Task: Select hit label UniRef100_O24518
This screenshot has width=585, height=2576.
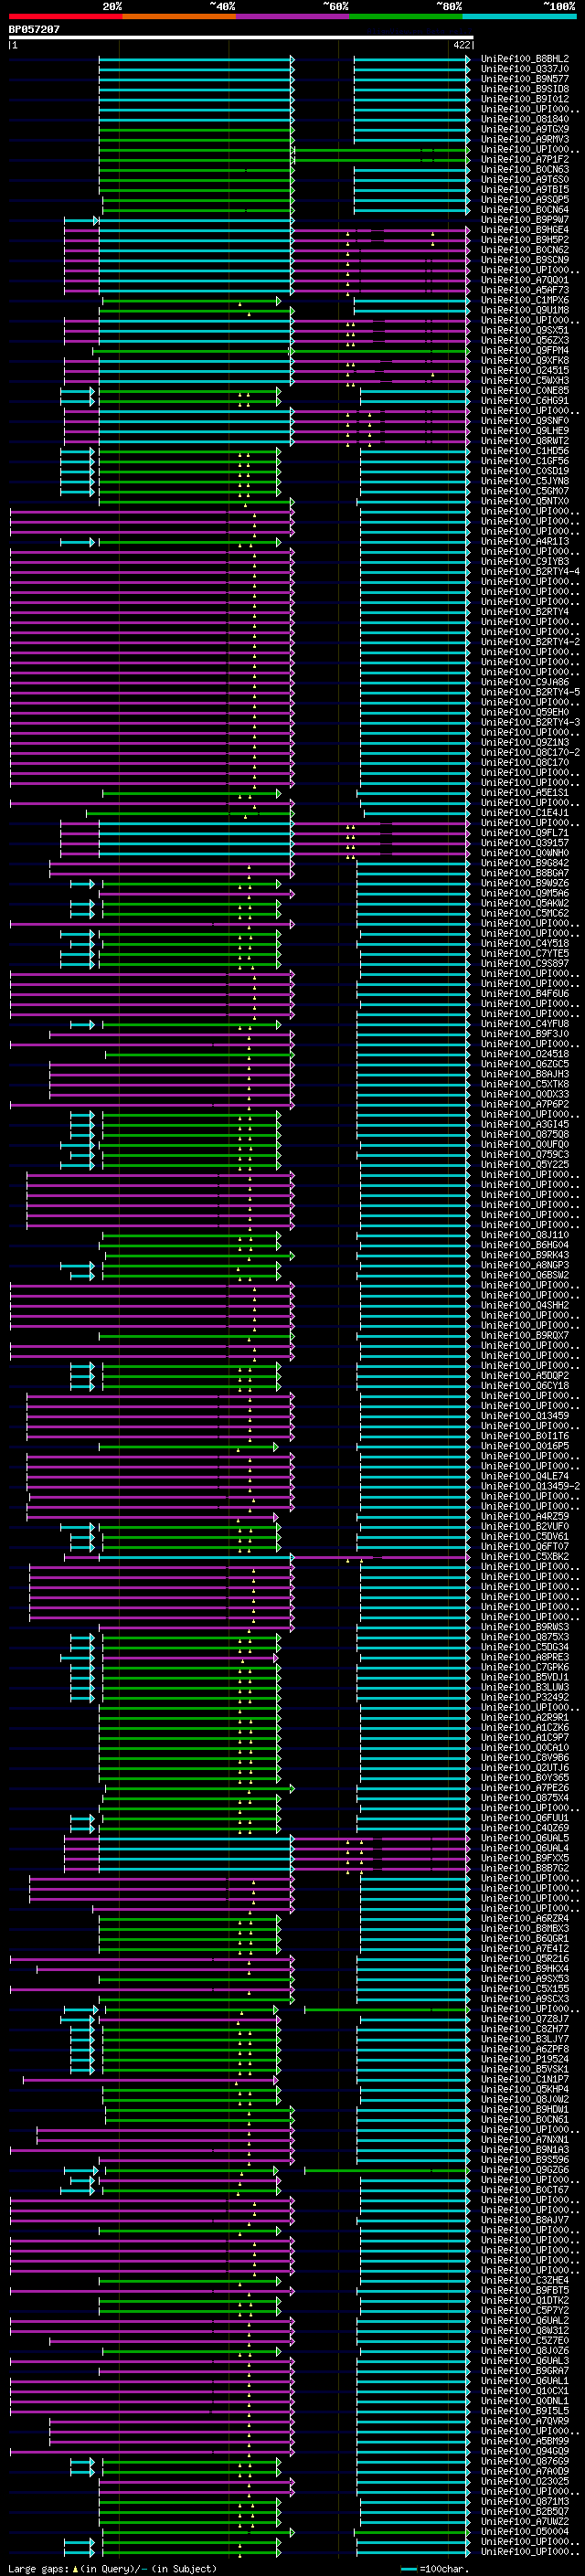Action: tap(525, 1054)
